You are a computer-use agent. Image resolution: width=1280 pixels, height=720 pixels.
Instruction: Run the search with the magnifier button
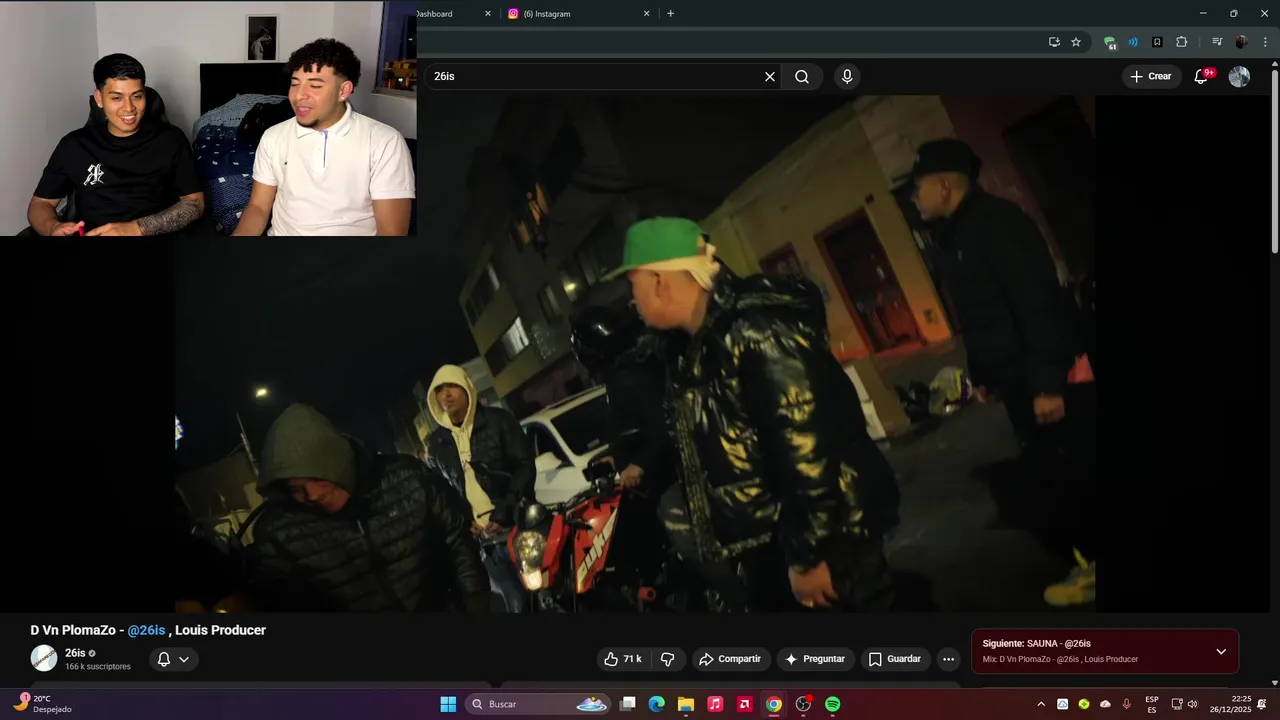802,77
